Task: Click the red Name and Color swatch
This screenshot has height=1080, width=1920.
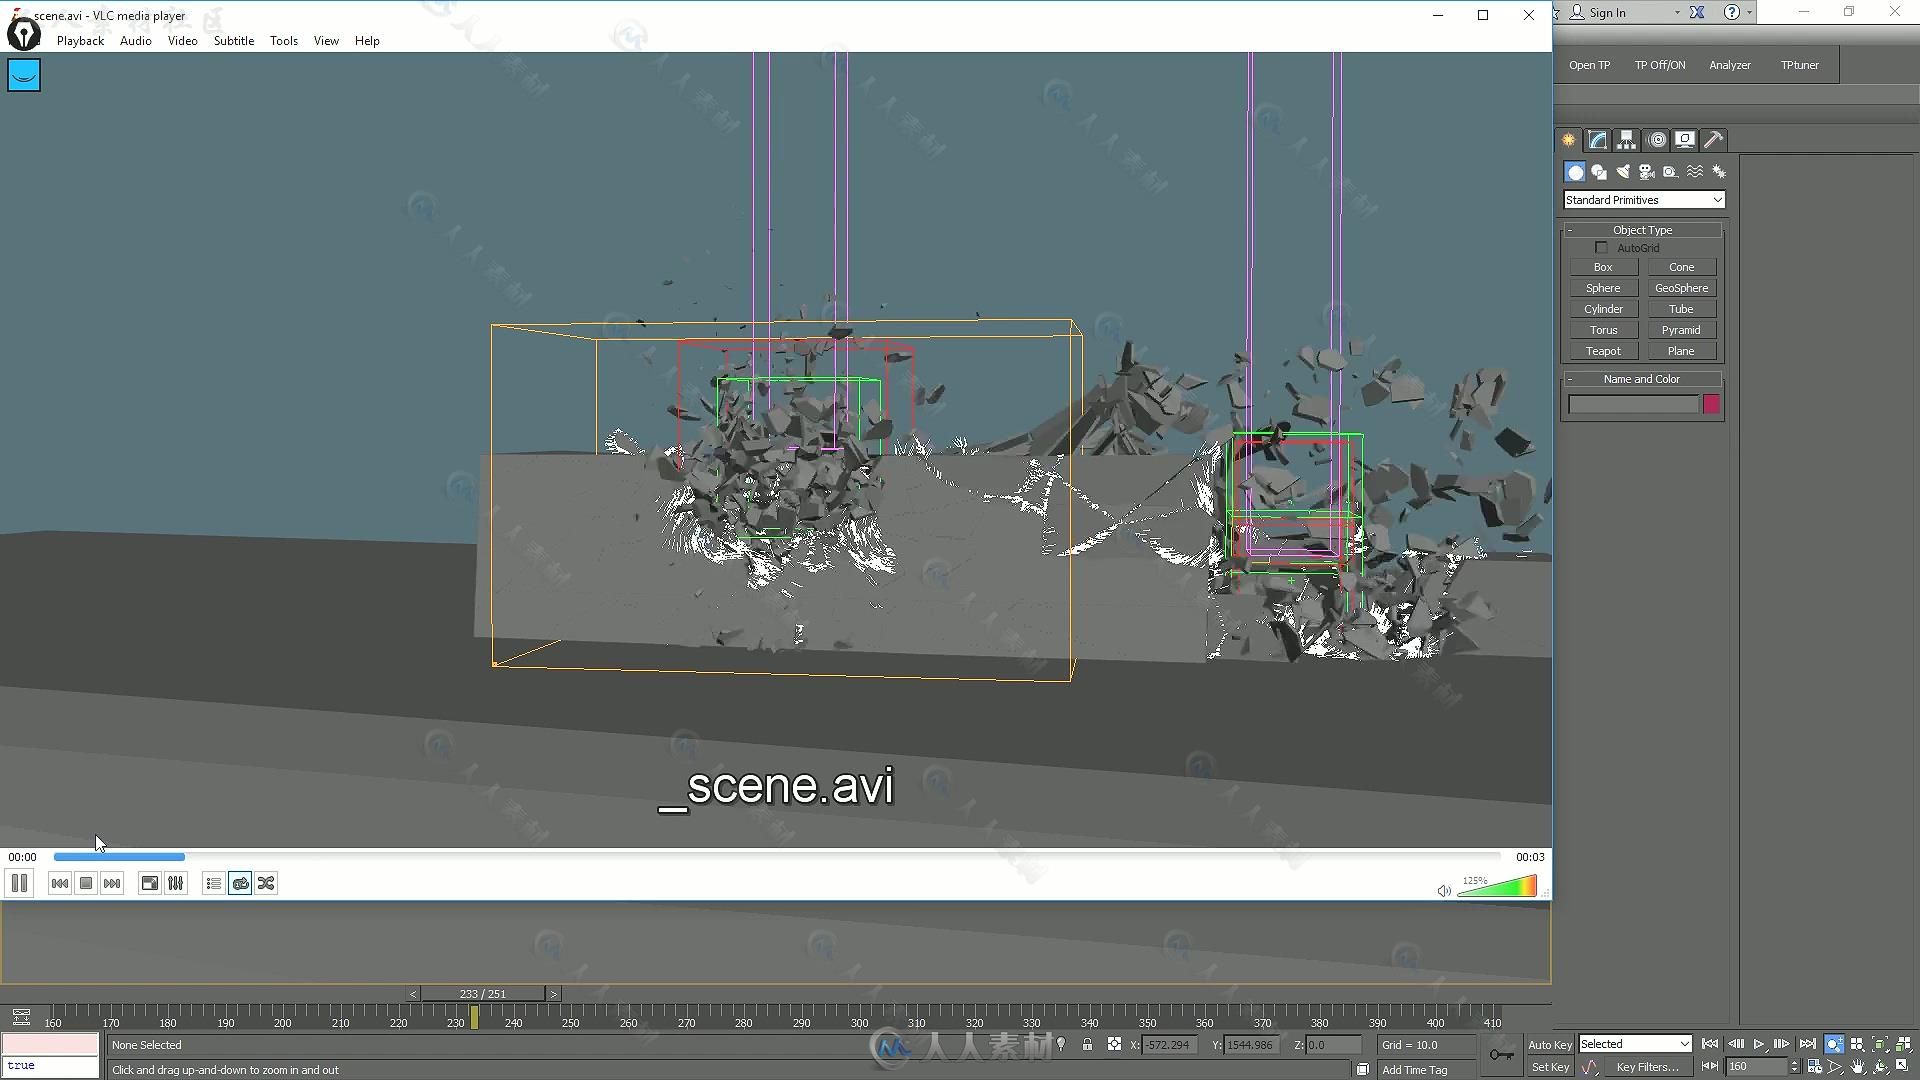Action: point(1712,404)
